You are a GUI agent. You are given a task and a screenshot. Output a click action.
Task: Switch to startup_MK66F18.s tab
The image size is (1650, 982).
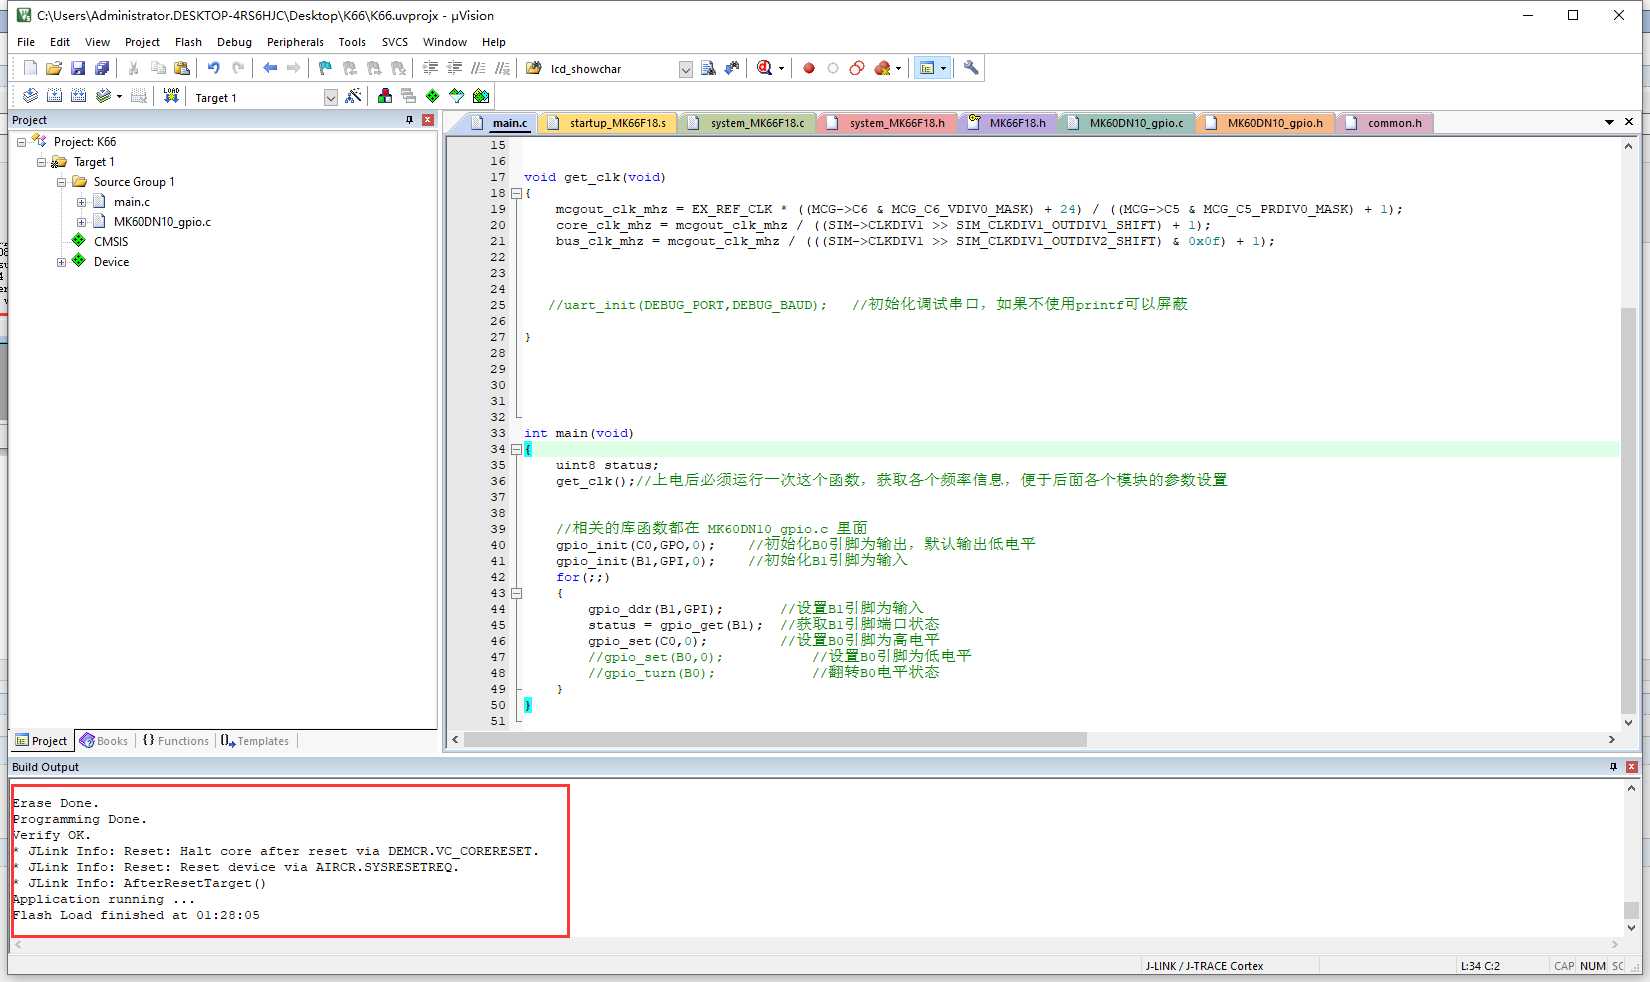point(608,123)
